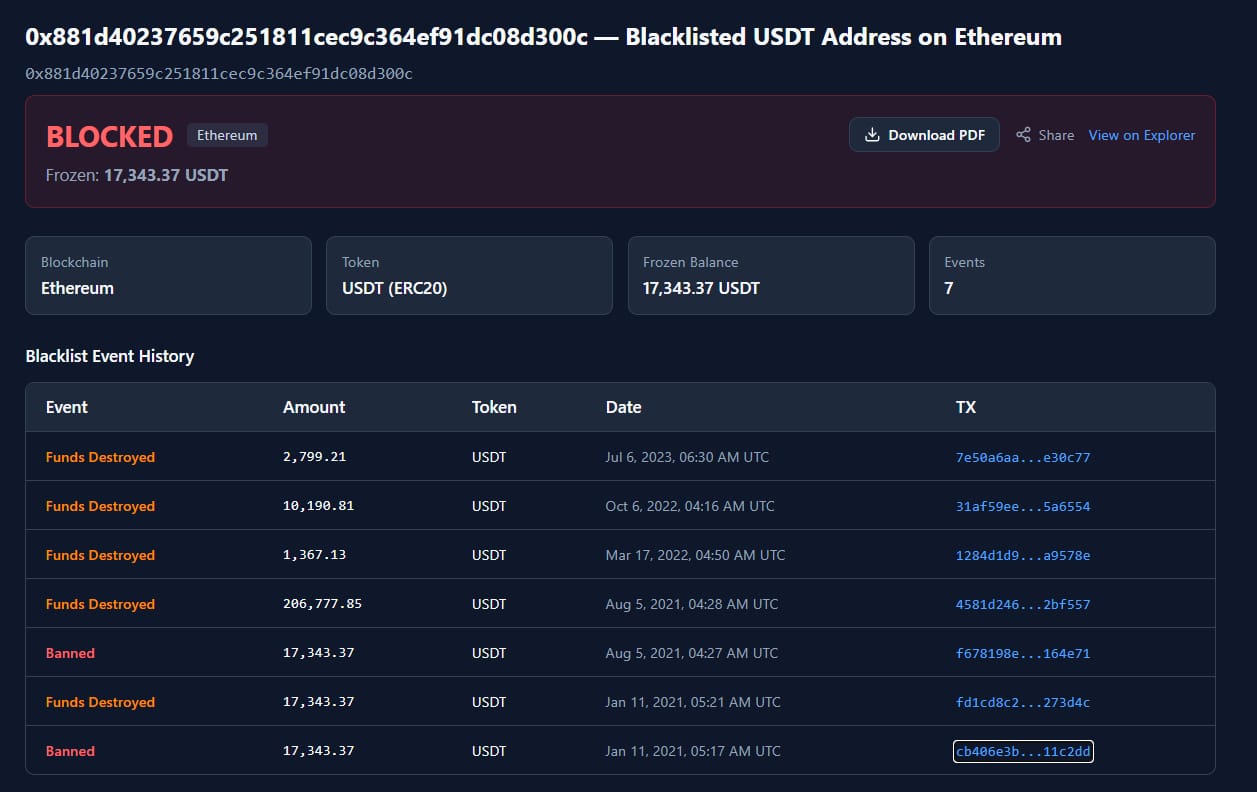Click USDT token in the Oct 6, 2022 row

(489, 506)
